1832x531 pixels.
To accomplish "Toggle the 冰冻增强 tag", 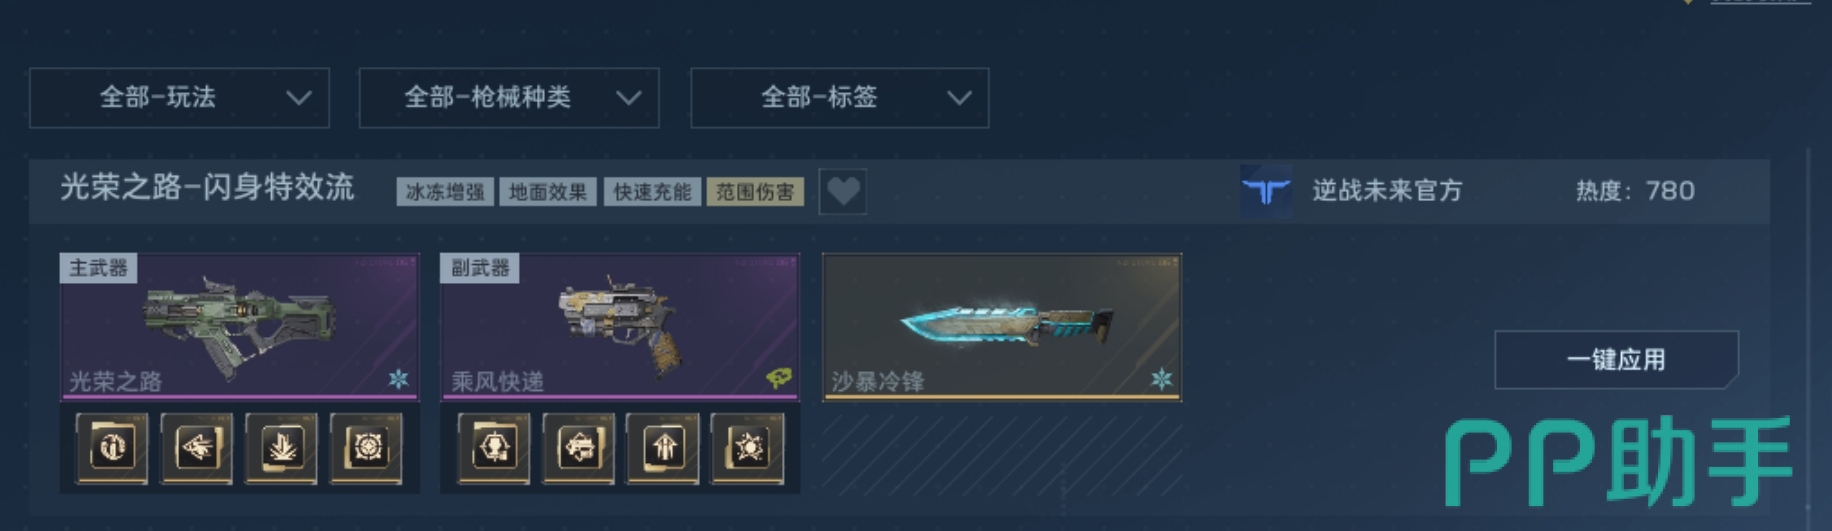I will 446,192.
